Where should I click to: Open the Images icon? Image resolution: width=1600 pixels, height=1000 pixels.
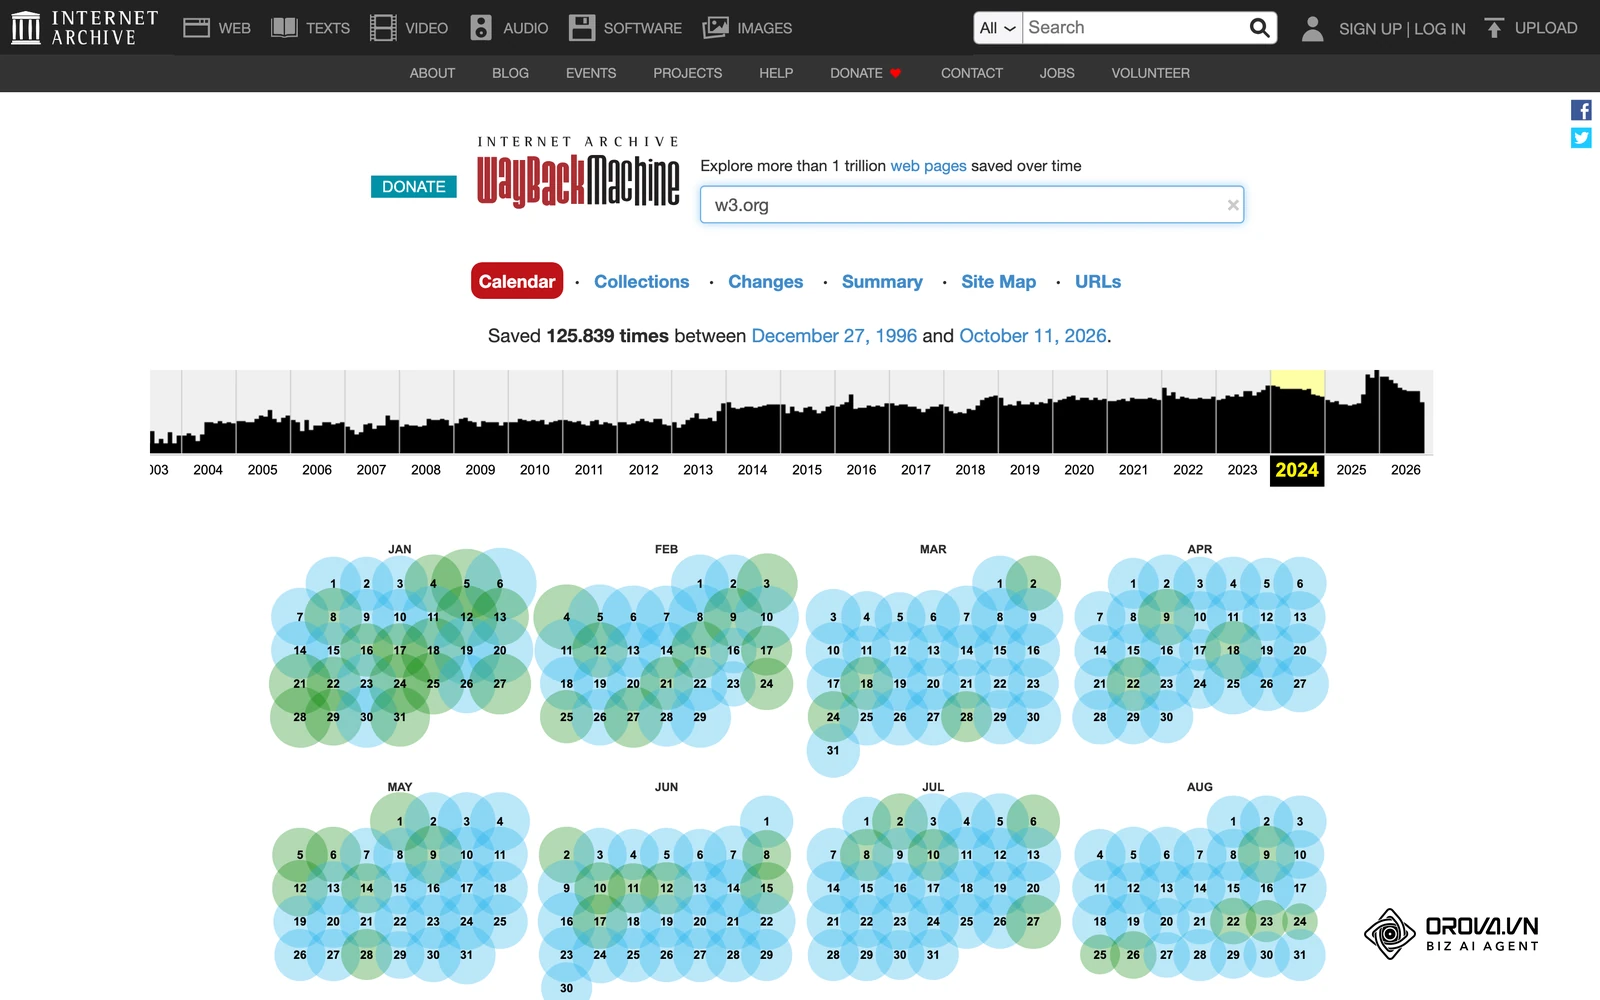pyautogui.click(x=716, y=28)
